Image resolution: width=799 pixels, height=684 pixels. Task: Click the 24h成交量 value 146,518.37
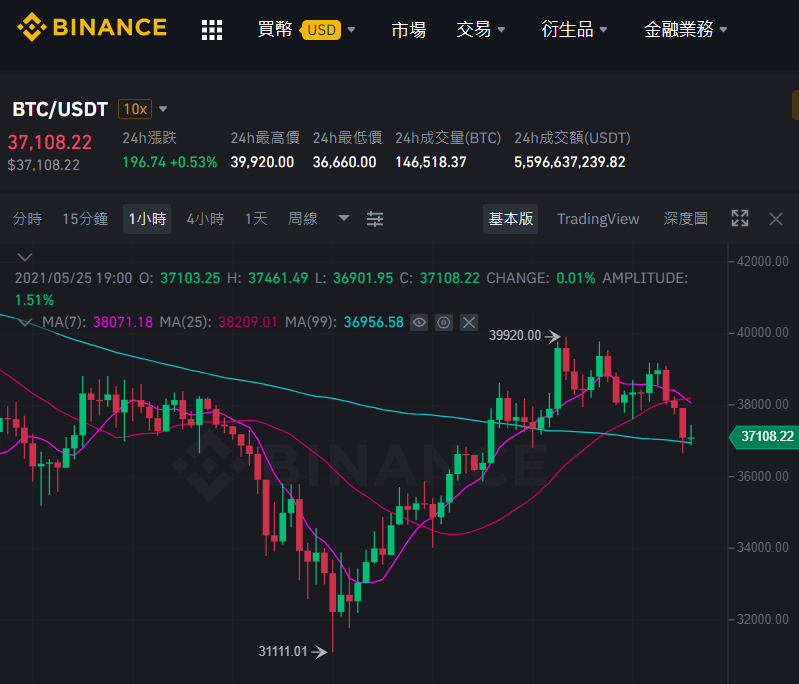(431, 162)
